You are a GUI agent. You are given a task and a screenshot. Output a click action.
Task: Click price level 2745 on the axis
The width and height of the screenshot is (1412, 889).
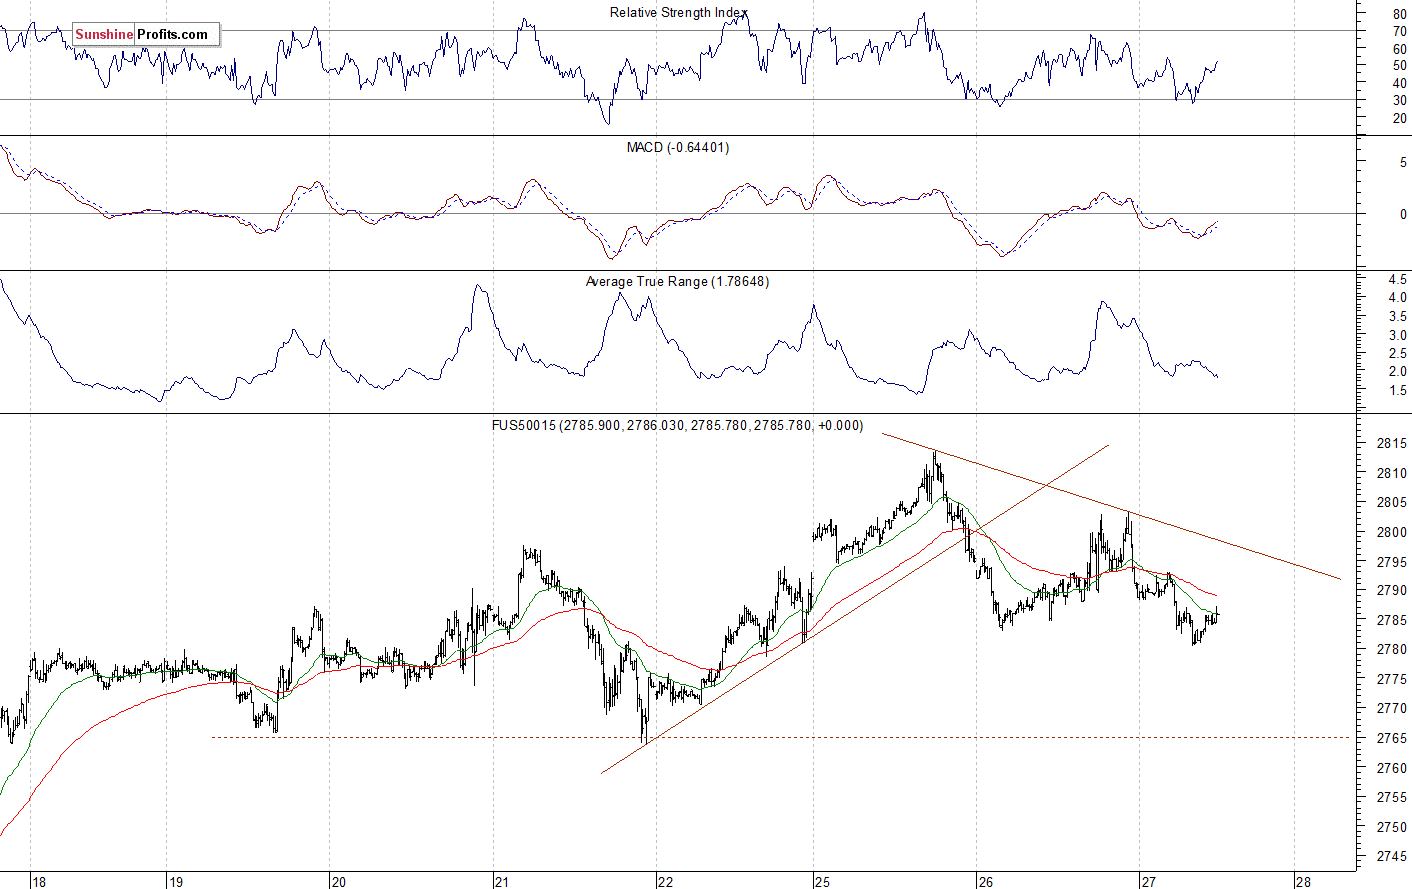[1392, 856]
